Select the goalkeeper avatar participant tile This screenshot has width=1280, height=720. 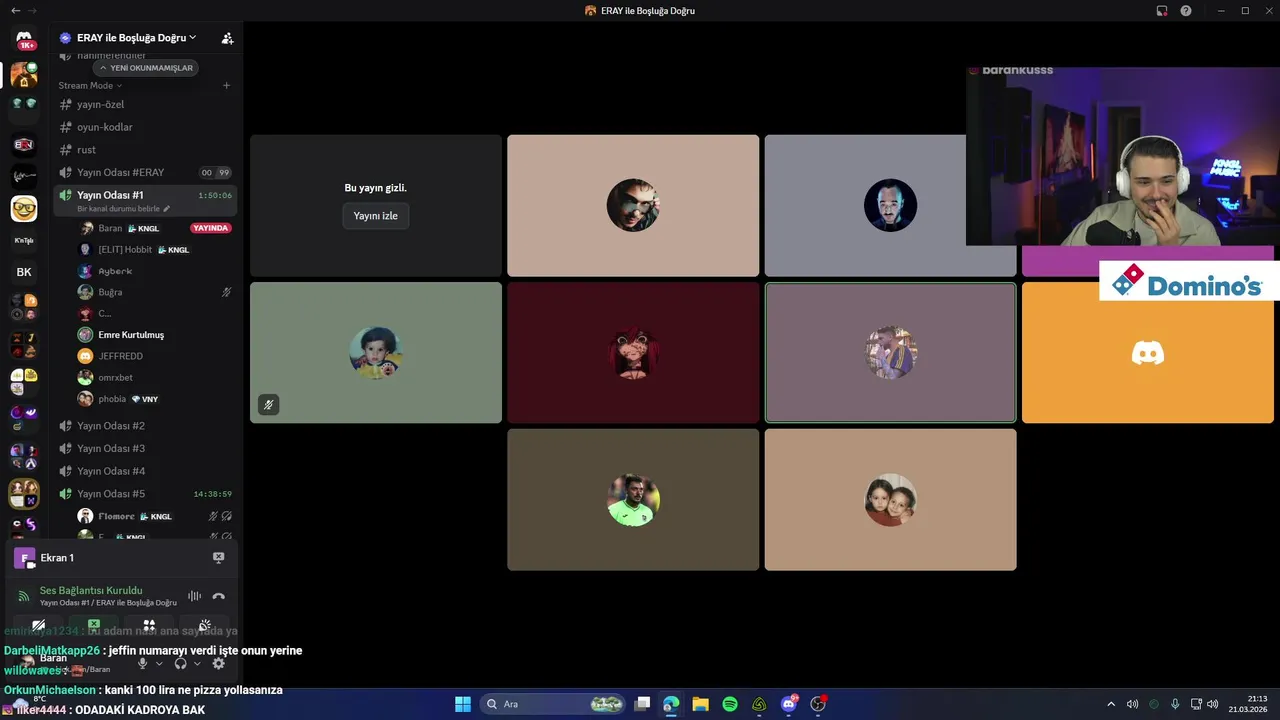pyautogui.click(x=633, y=500)
